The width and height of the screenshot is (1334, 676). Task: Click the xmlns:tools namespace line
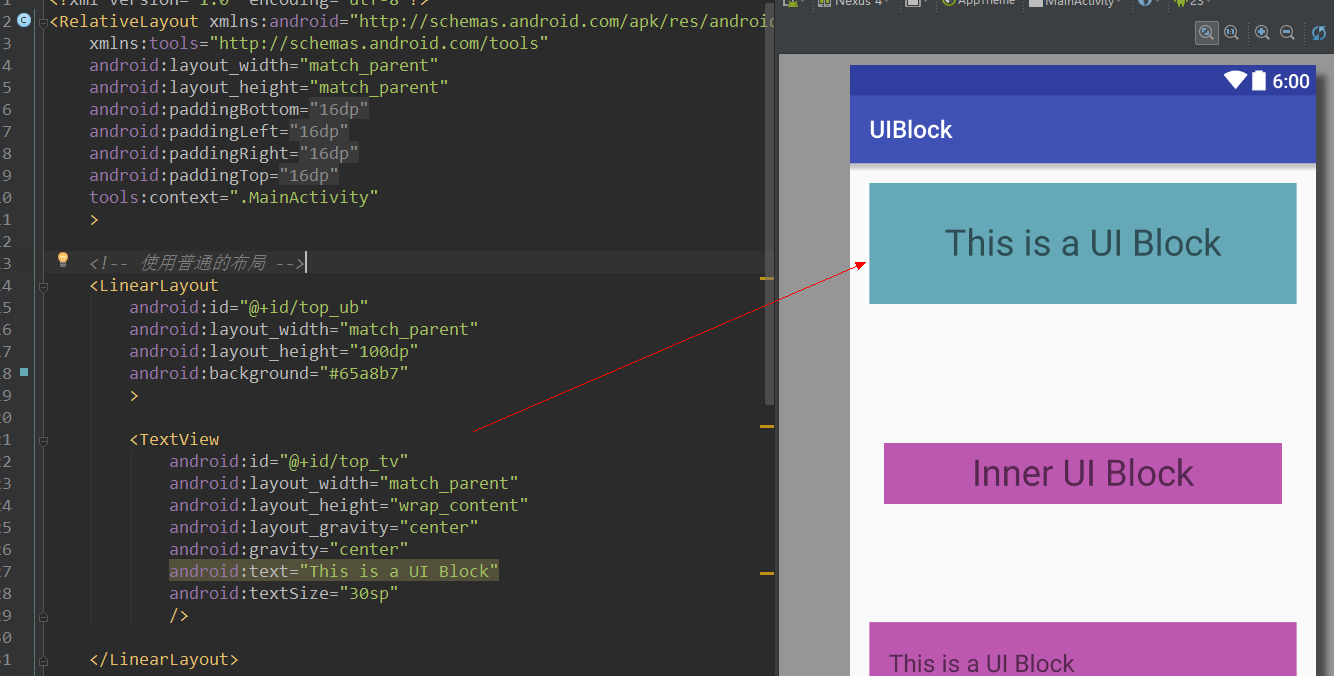click(x=319, y=43)
